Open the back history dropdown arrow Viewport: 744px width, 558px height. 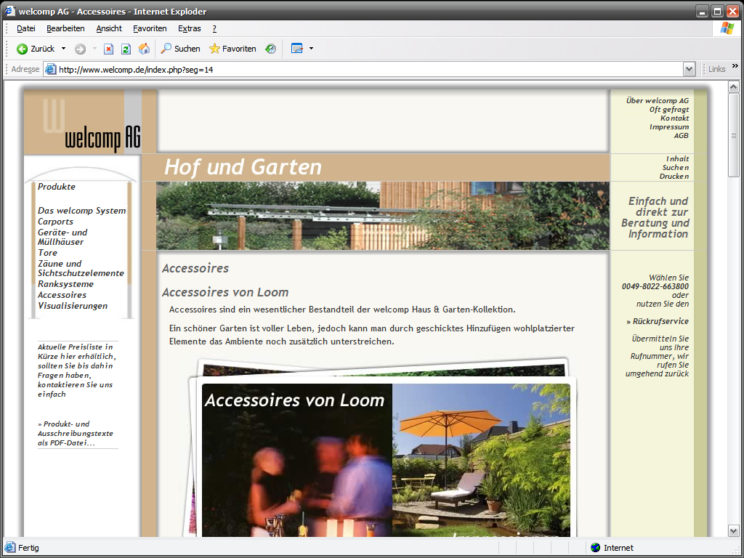(64, 48)
